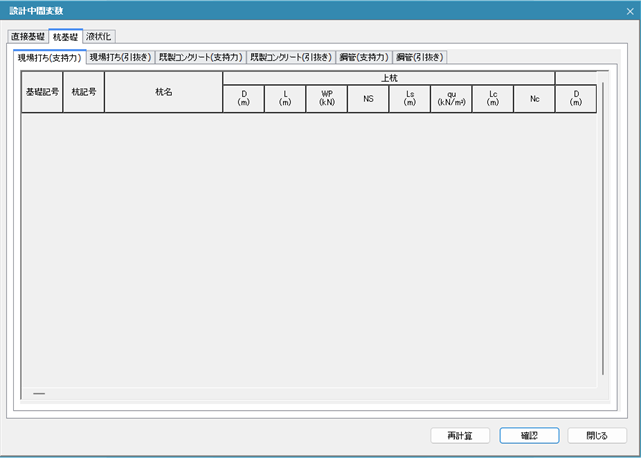
Task: Select the 杭基礎 tab
Action: tap(66, 37)
